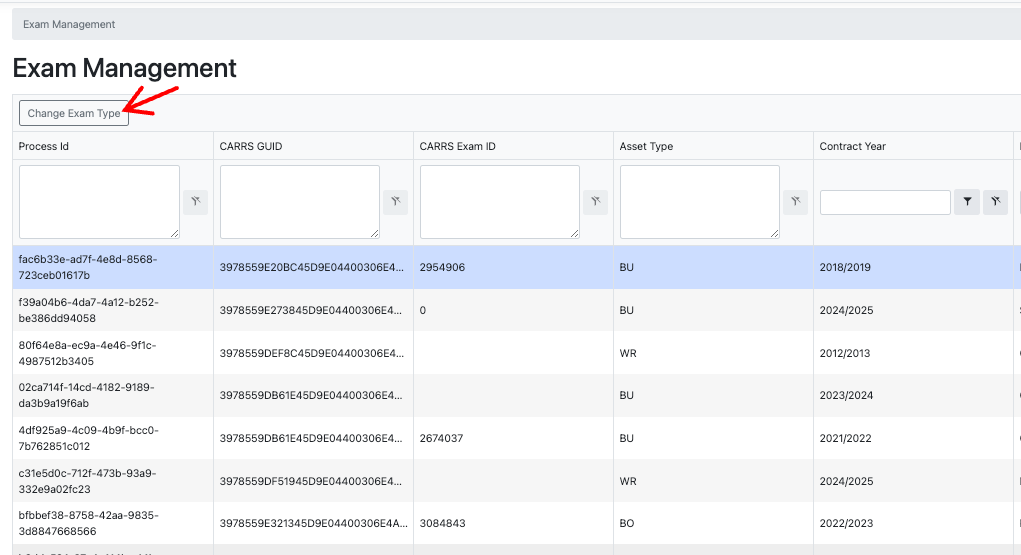Clear the Asset Type column filter

coord(795,202)
